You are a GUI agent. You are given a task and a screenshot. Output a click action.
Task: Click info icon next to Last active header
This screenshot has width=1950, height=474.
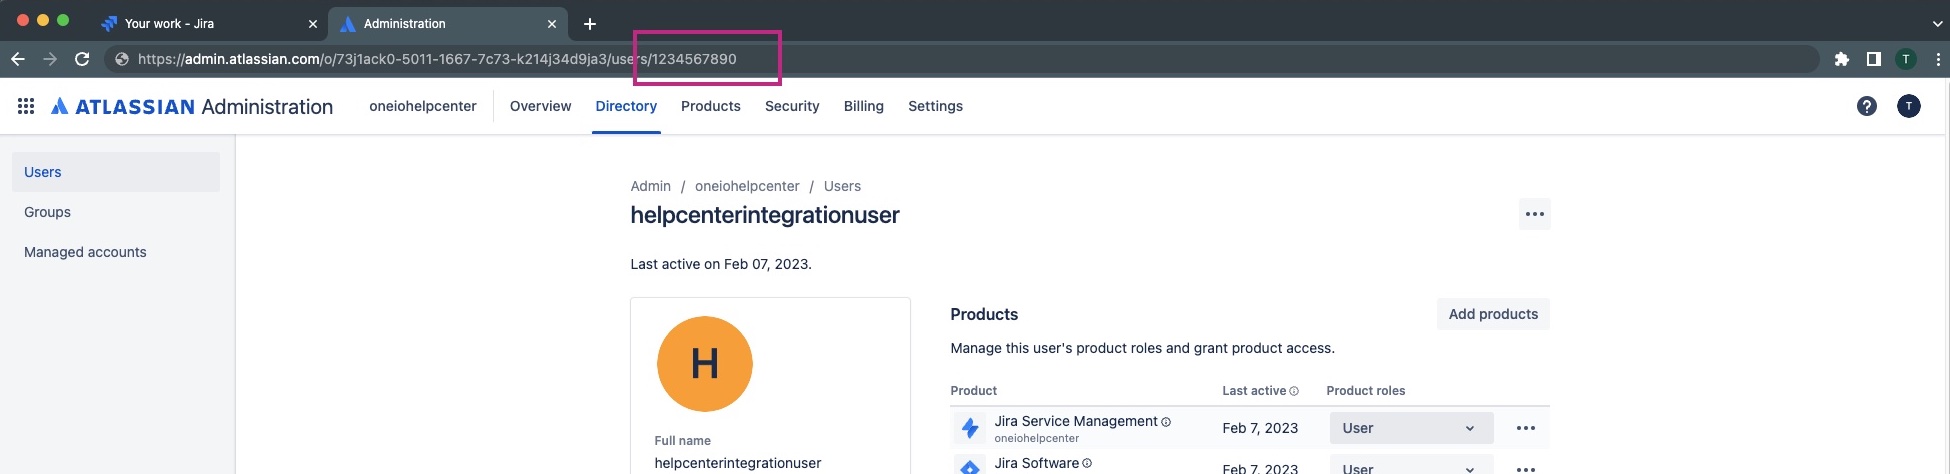[x=1294, y=391]
